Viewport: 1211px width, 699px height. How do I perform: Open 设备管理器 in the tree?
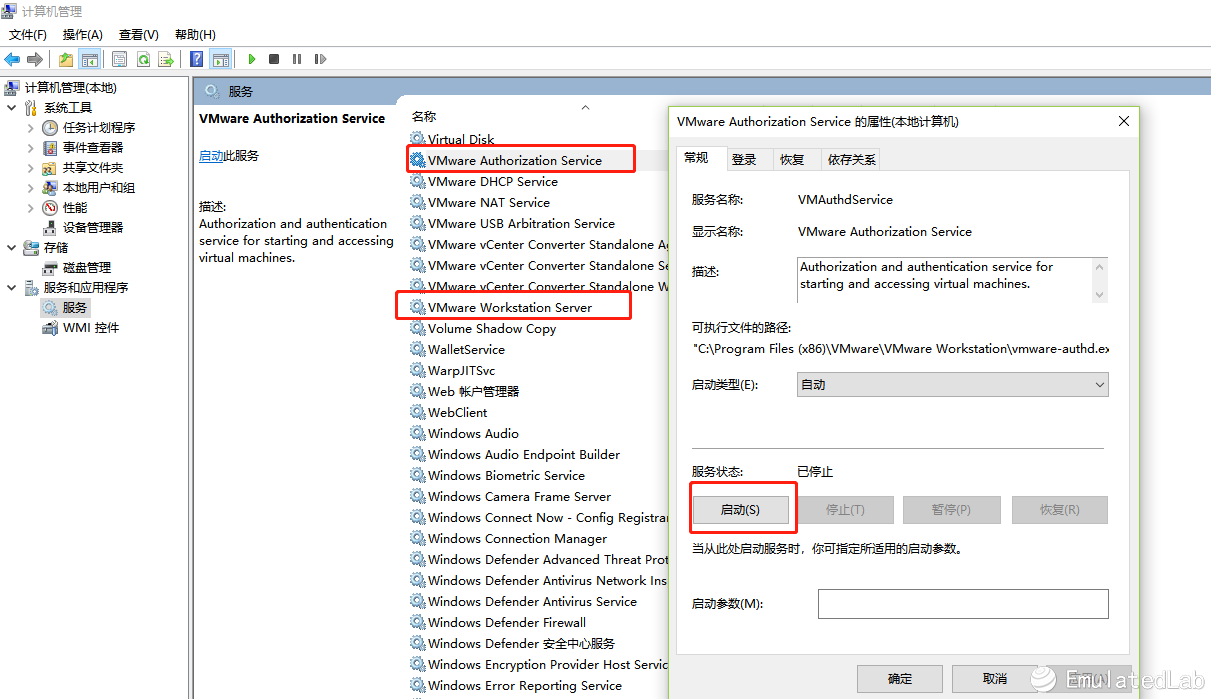coord(93,228)
